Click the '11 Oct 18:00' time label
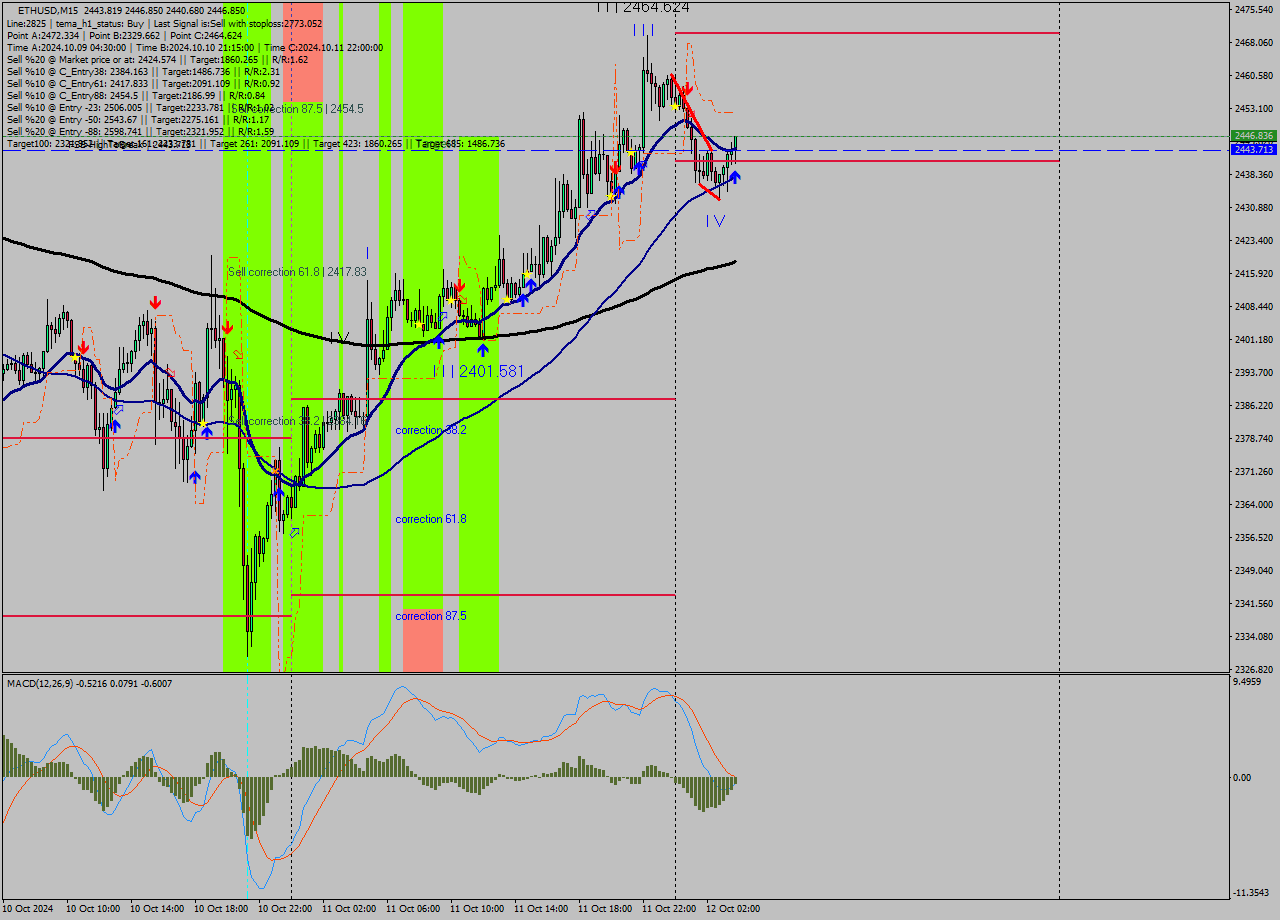This screenshot has width=1280, height=920. (605, 909)
